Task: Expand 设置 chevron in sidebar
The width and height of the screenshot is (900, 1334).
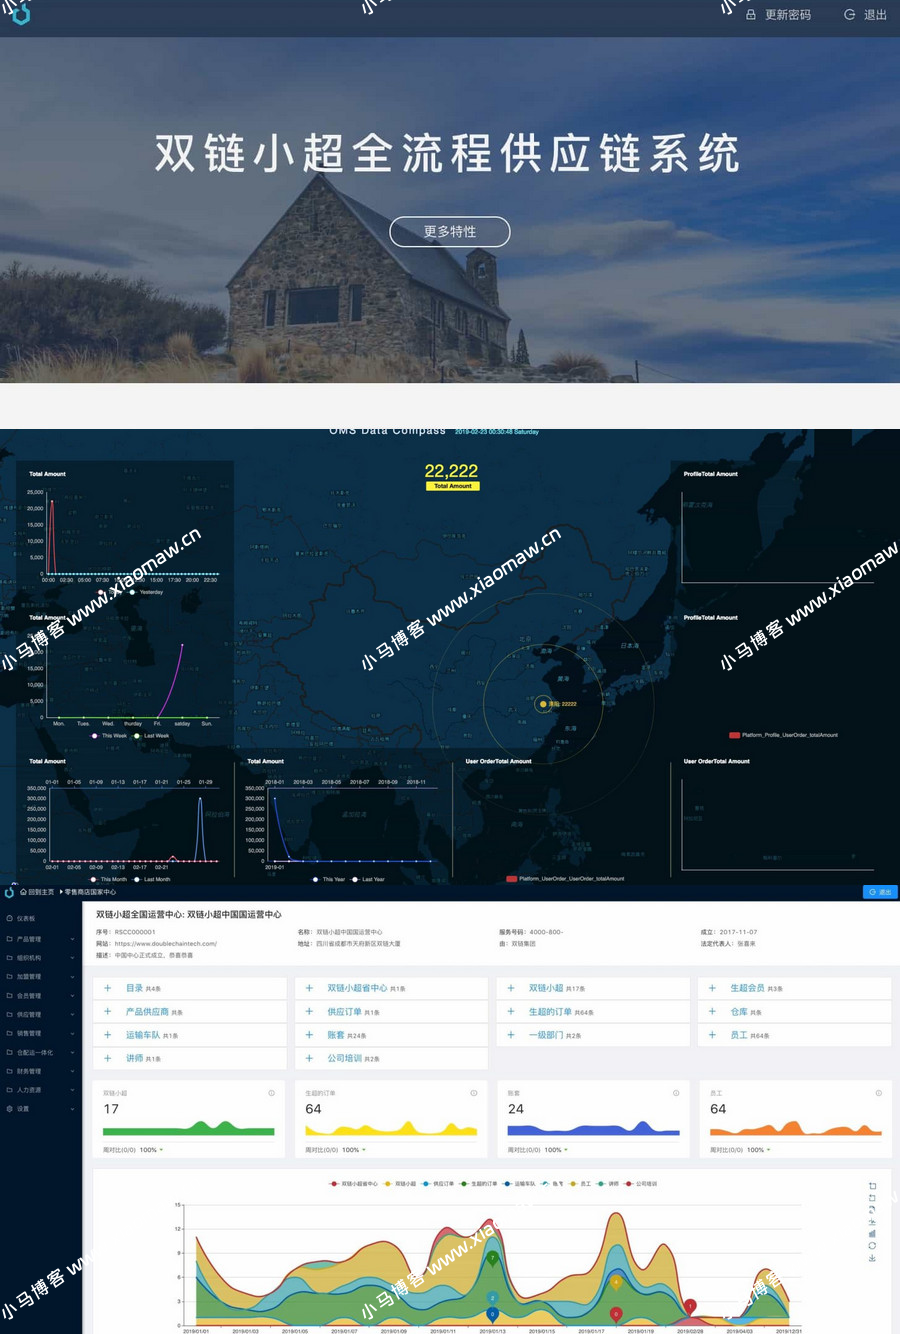Action: pos(73,1109)
